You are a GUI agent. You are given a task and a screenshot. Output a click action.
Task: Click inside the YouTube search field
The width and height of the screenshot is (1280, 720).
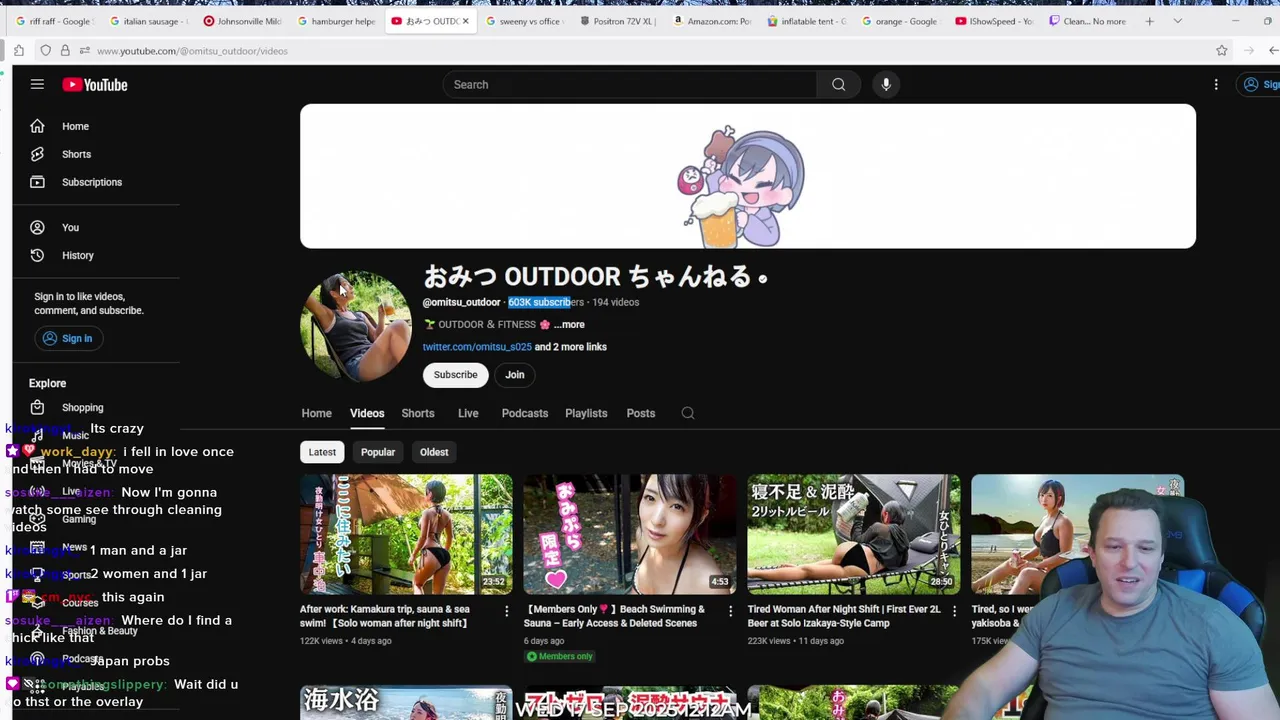[x=630, y=85]
